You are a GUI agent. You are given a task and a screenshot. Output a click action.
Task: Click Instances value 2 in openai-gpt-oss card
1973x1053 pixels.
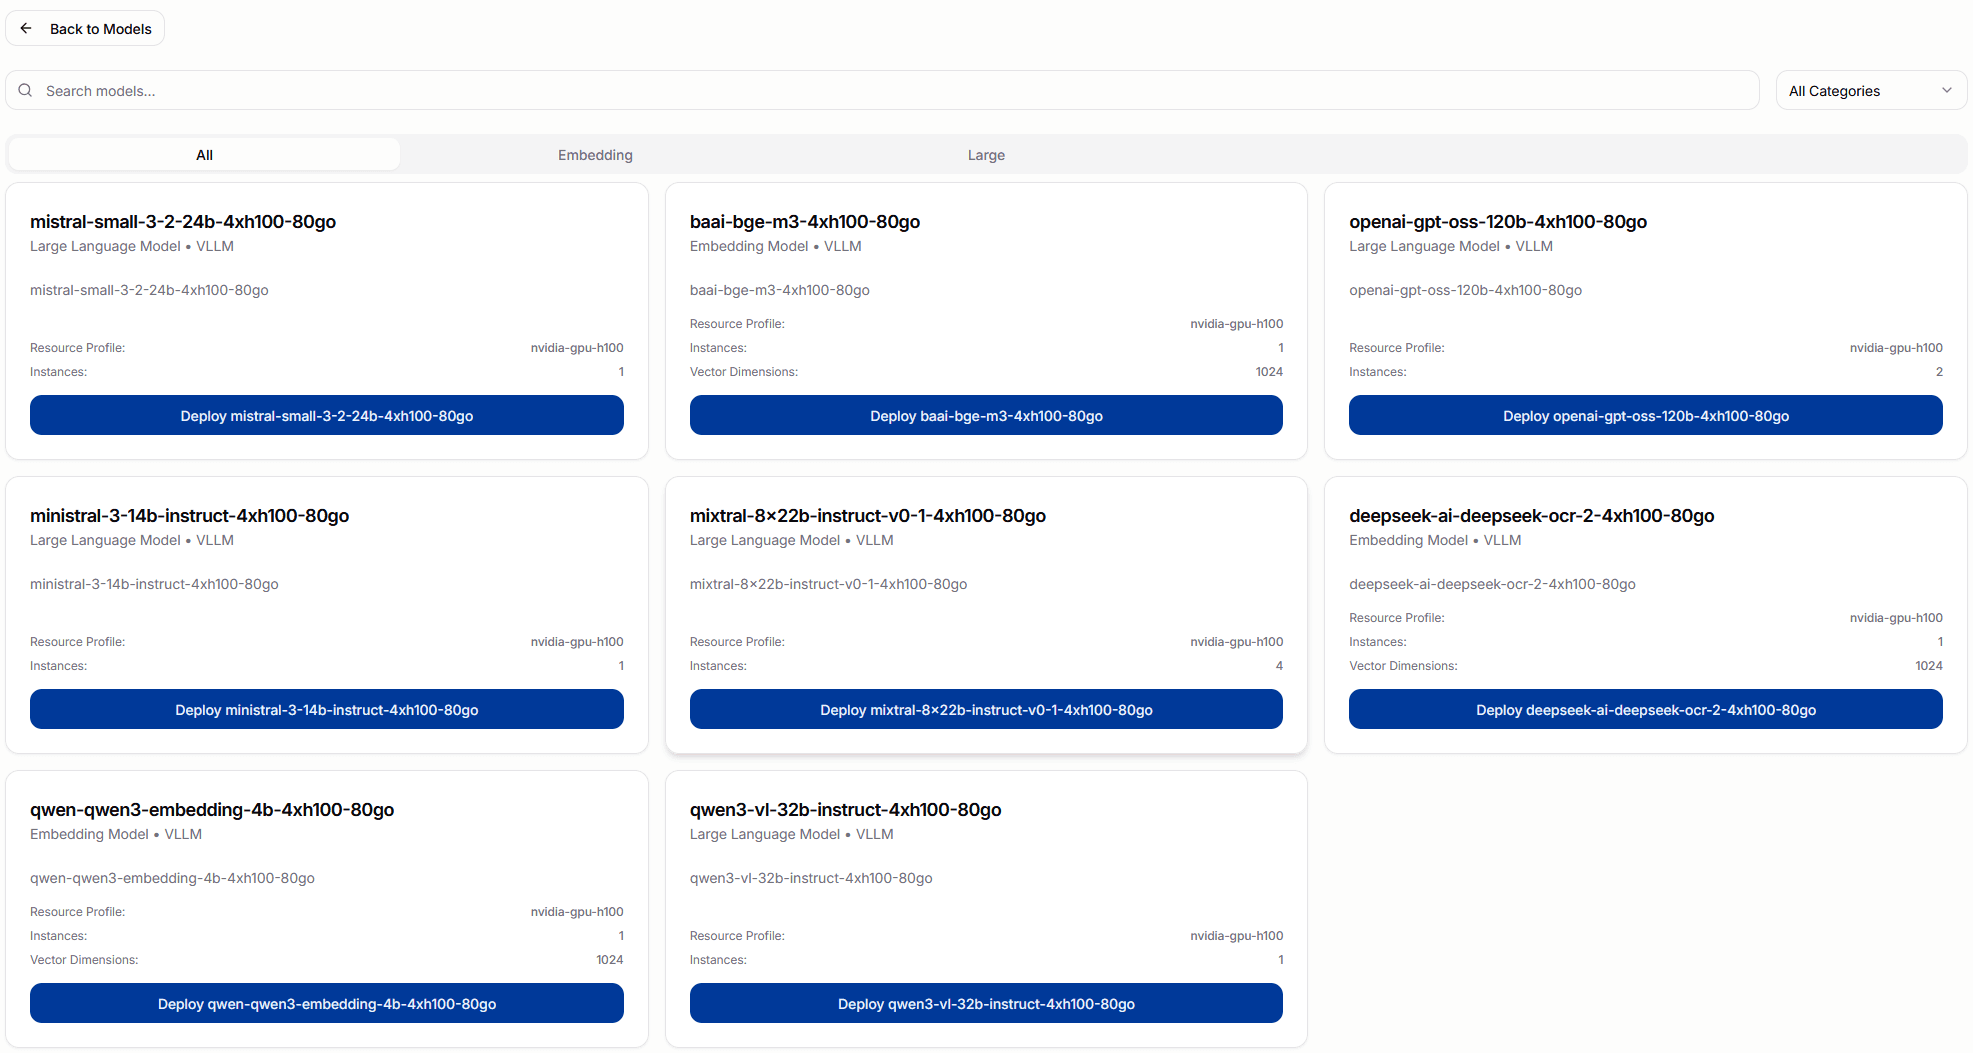[1939, 372]
